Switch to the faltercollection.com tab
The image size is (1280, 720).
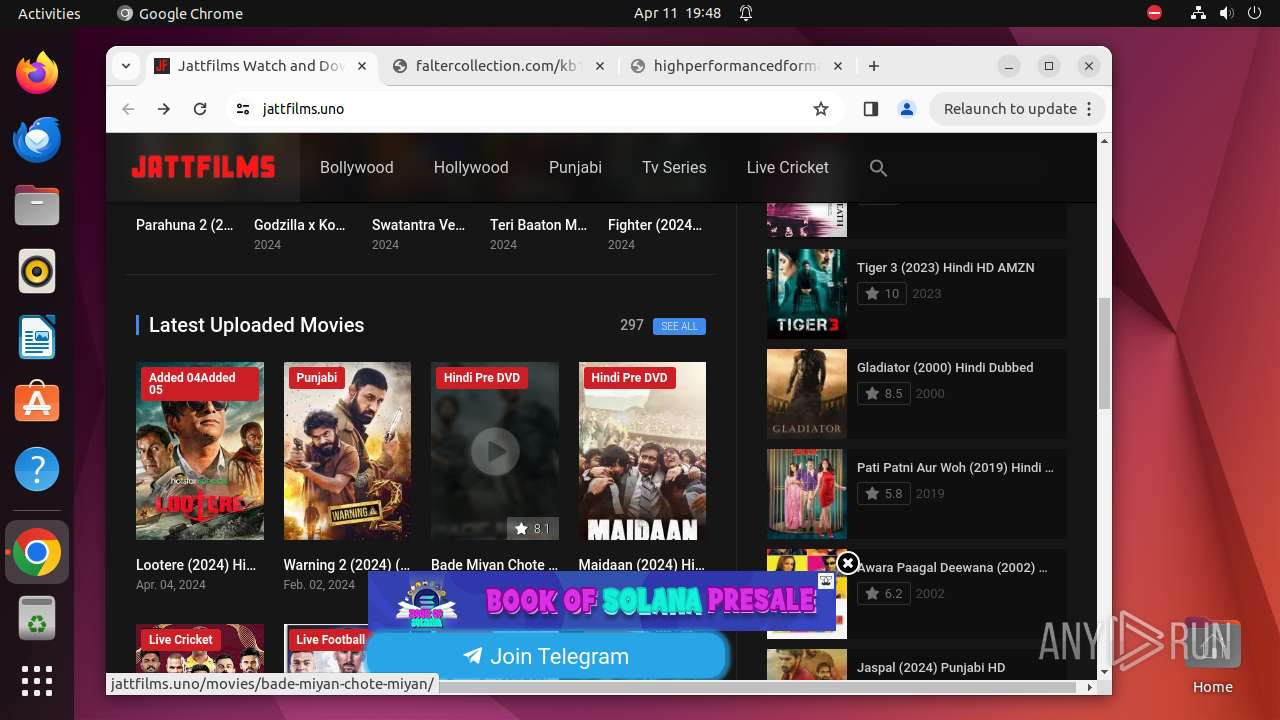click(499, 66)
